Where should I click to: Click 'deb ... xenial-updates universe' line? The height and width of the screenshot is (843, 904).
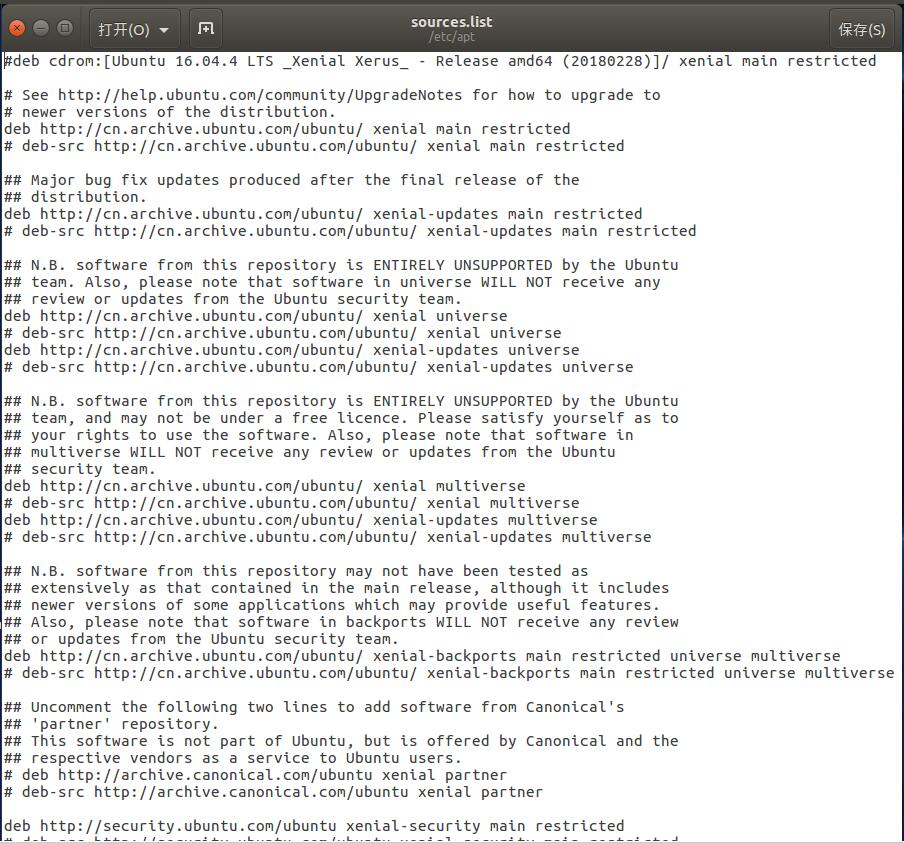click(x=292, y=350)
